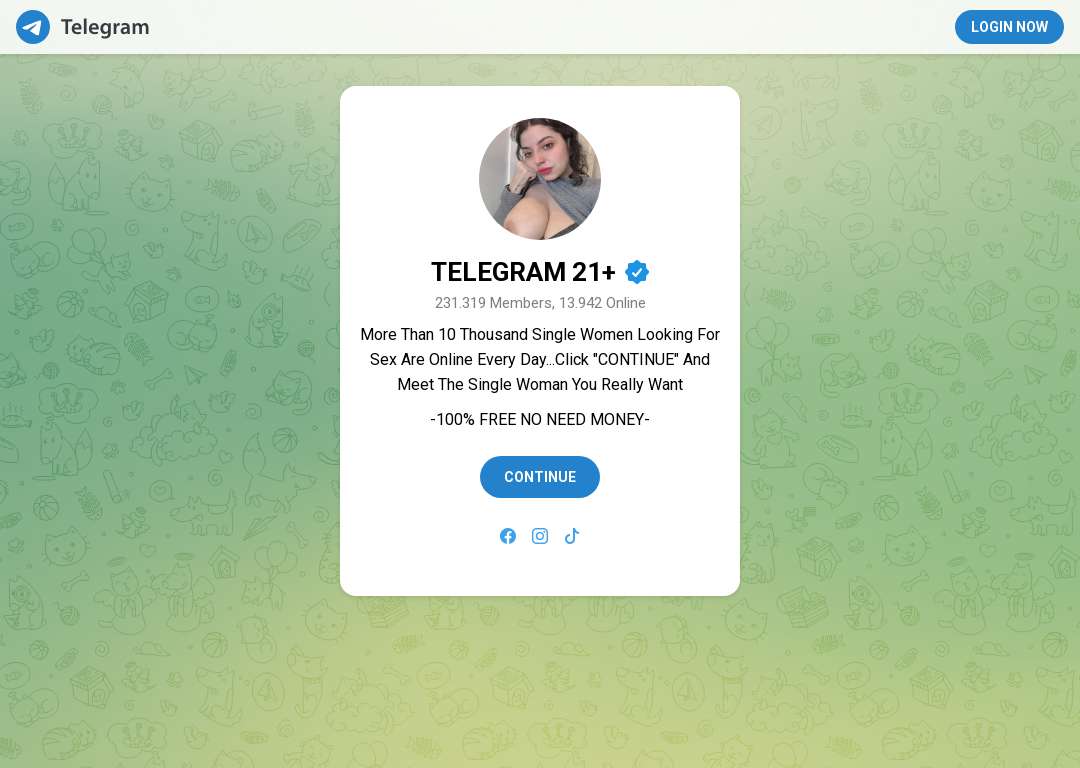Viewport: 1080px width, 768px height.
Task: Click the 100% FREE NO NEED MONEY line
Action: point(540,419)
